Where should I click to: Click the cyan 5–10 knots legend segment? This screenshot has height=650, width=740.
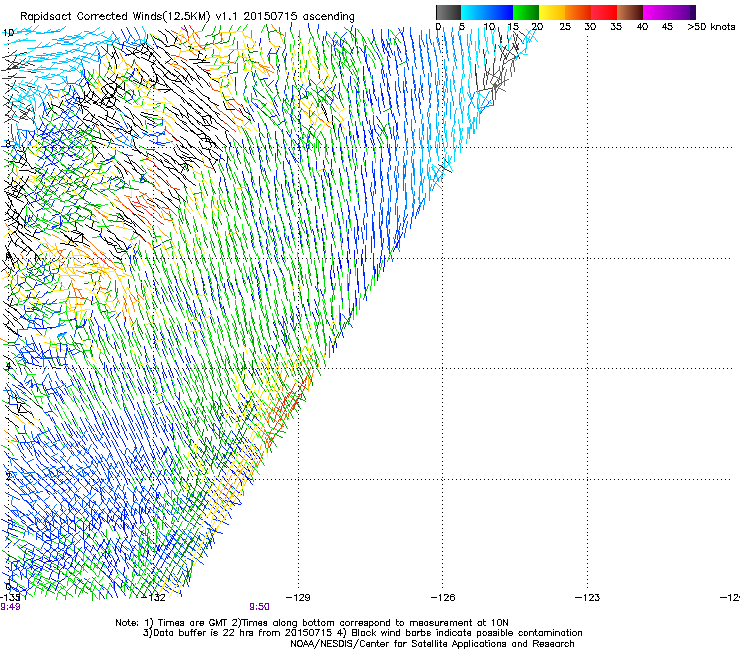tap(474, 12)
